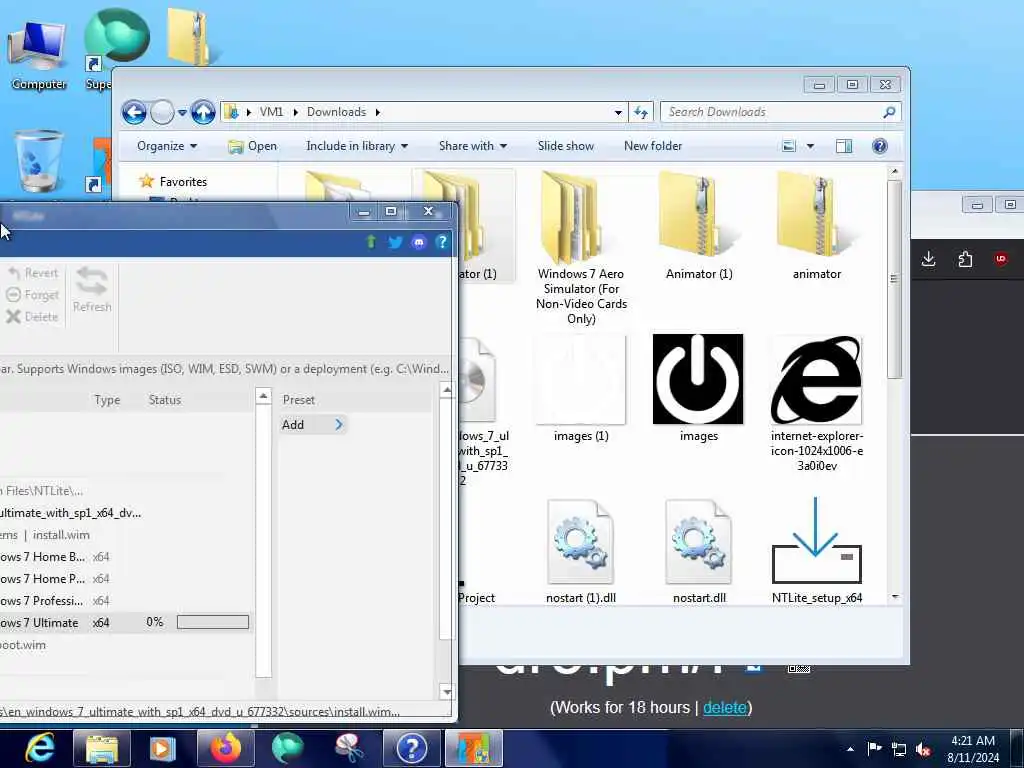Screen dimensions: 1024x768
Task: Open the address bar history dropdown
Action: 618,112
